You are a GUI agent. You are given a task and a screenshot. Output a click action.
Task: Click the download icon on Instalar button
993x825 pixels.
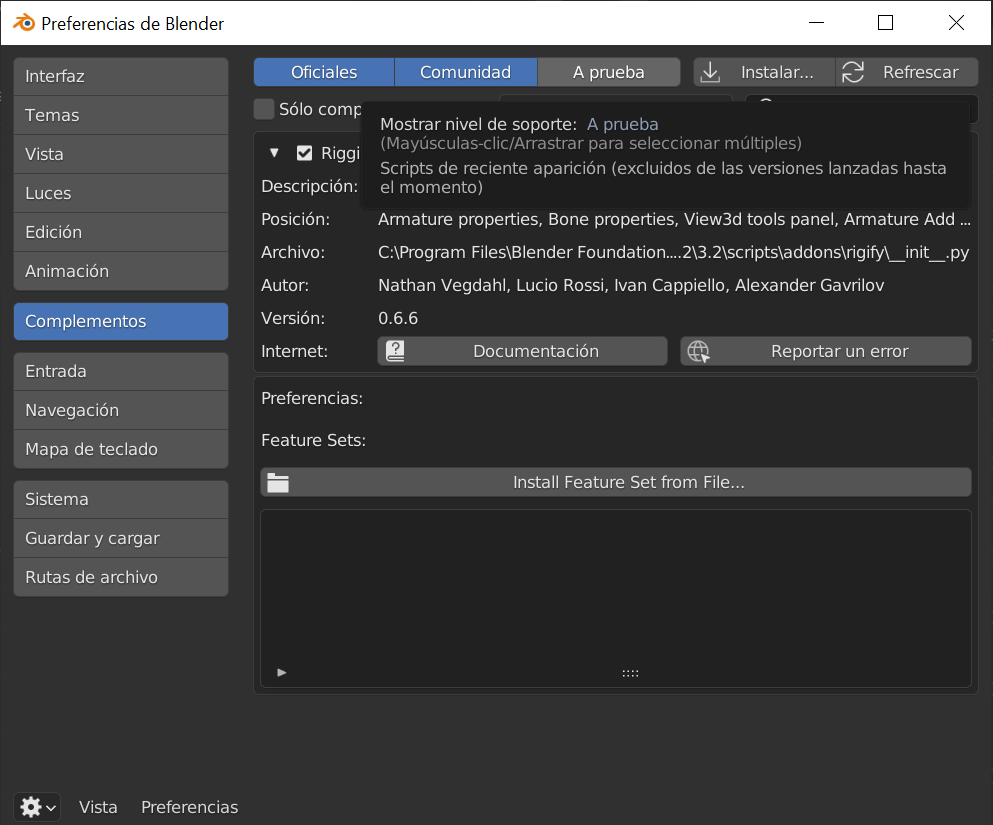tap(710, 72)
